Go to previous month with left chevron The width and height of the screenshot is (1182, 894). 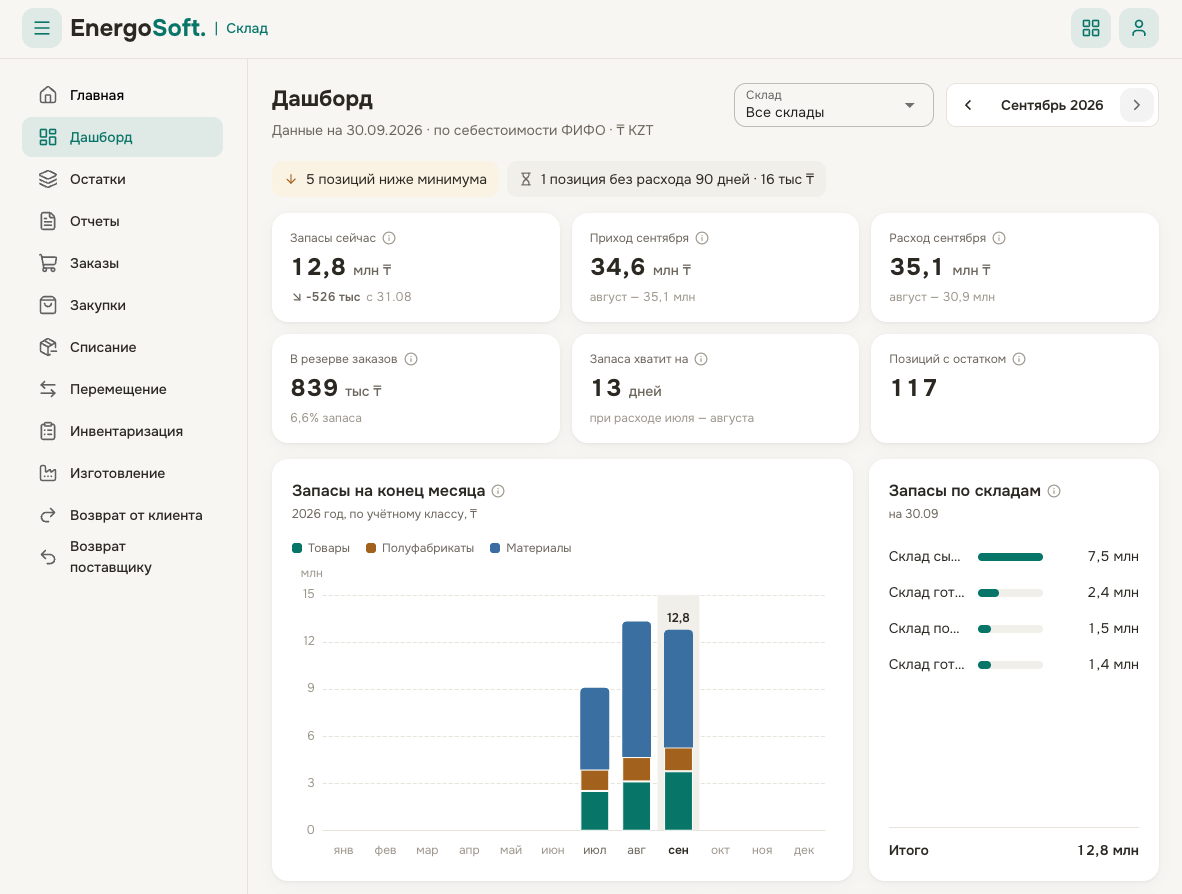[968, 105]
